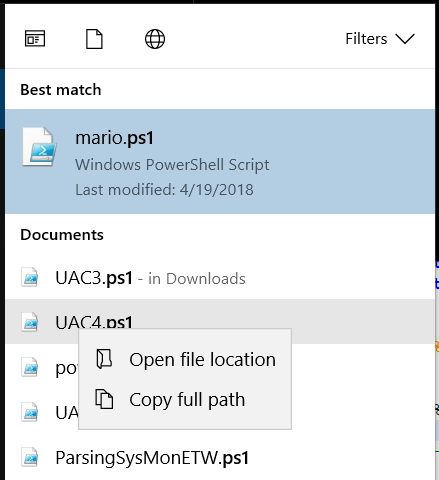439x480 pixels.
Task: Click the Filters chevron arrow
Action: pos(405,39)
